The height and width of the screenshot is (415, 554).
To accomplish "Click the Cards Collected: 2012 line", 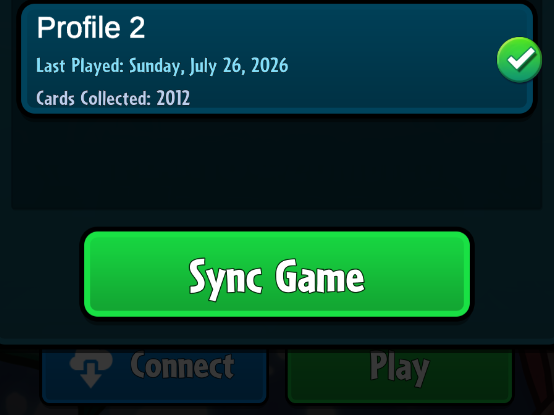I will pos(113,98).
